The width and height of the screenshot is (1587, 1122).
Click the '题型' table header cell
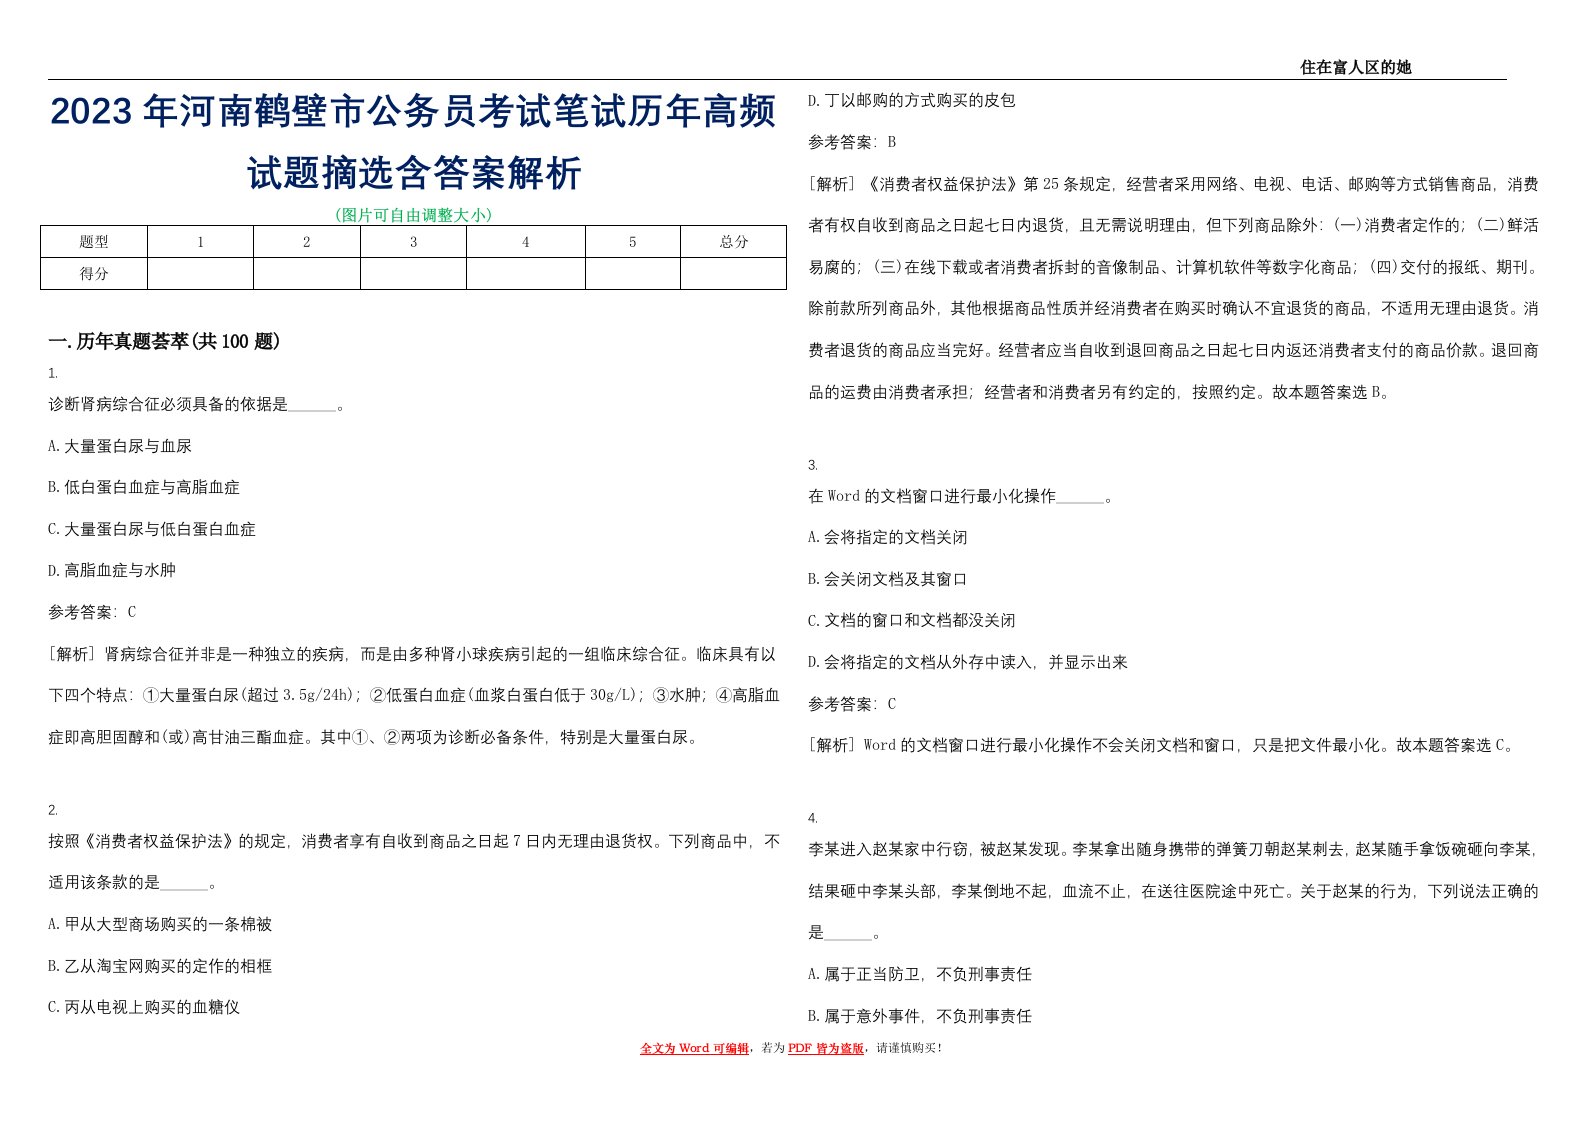pos(94,242)
